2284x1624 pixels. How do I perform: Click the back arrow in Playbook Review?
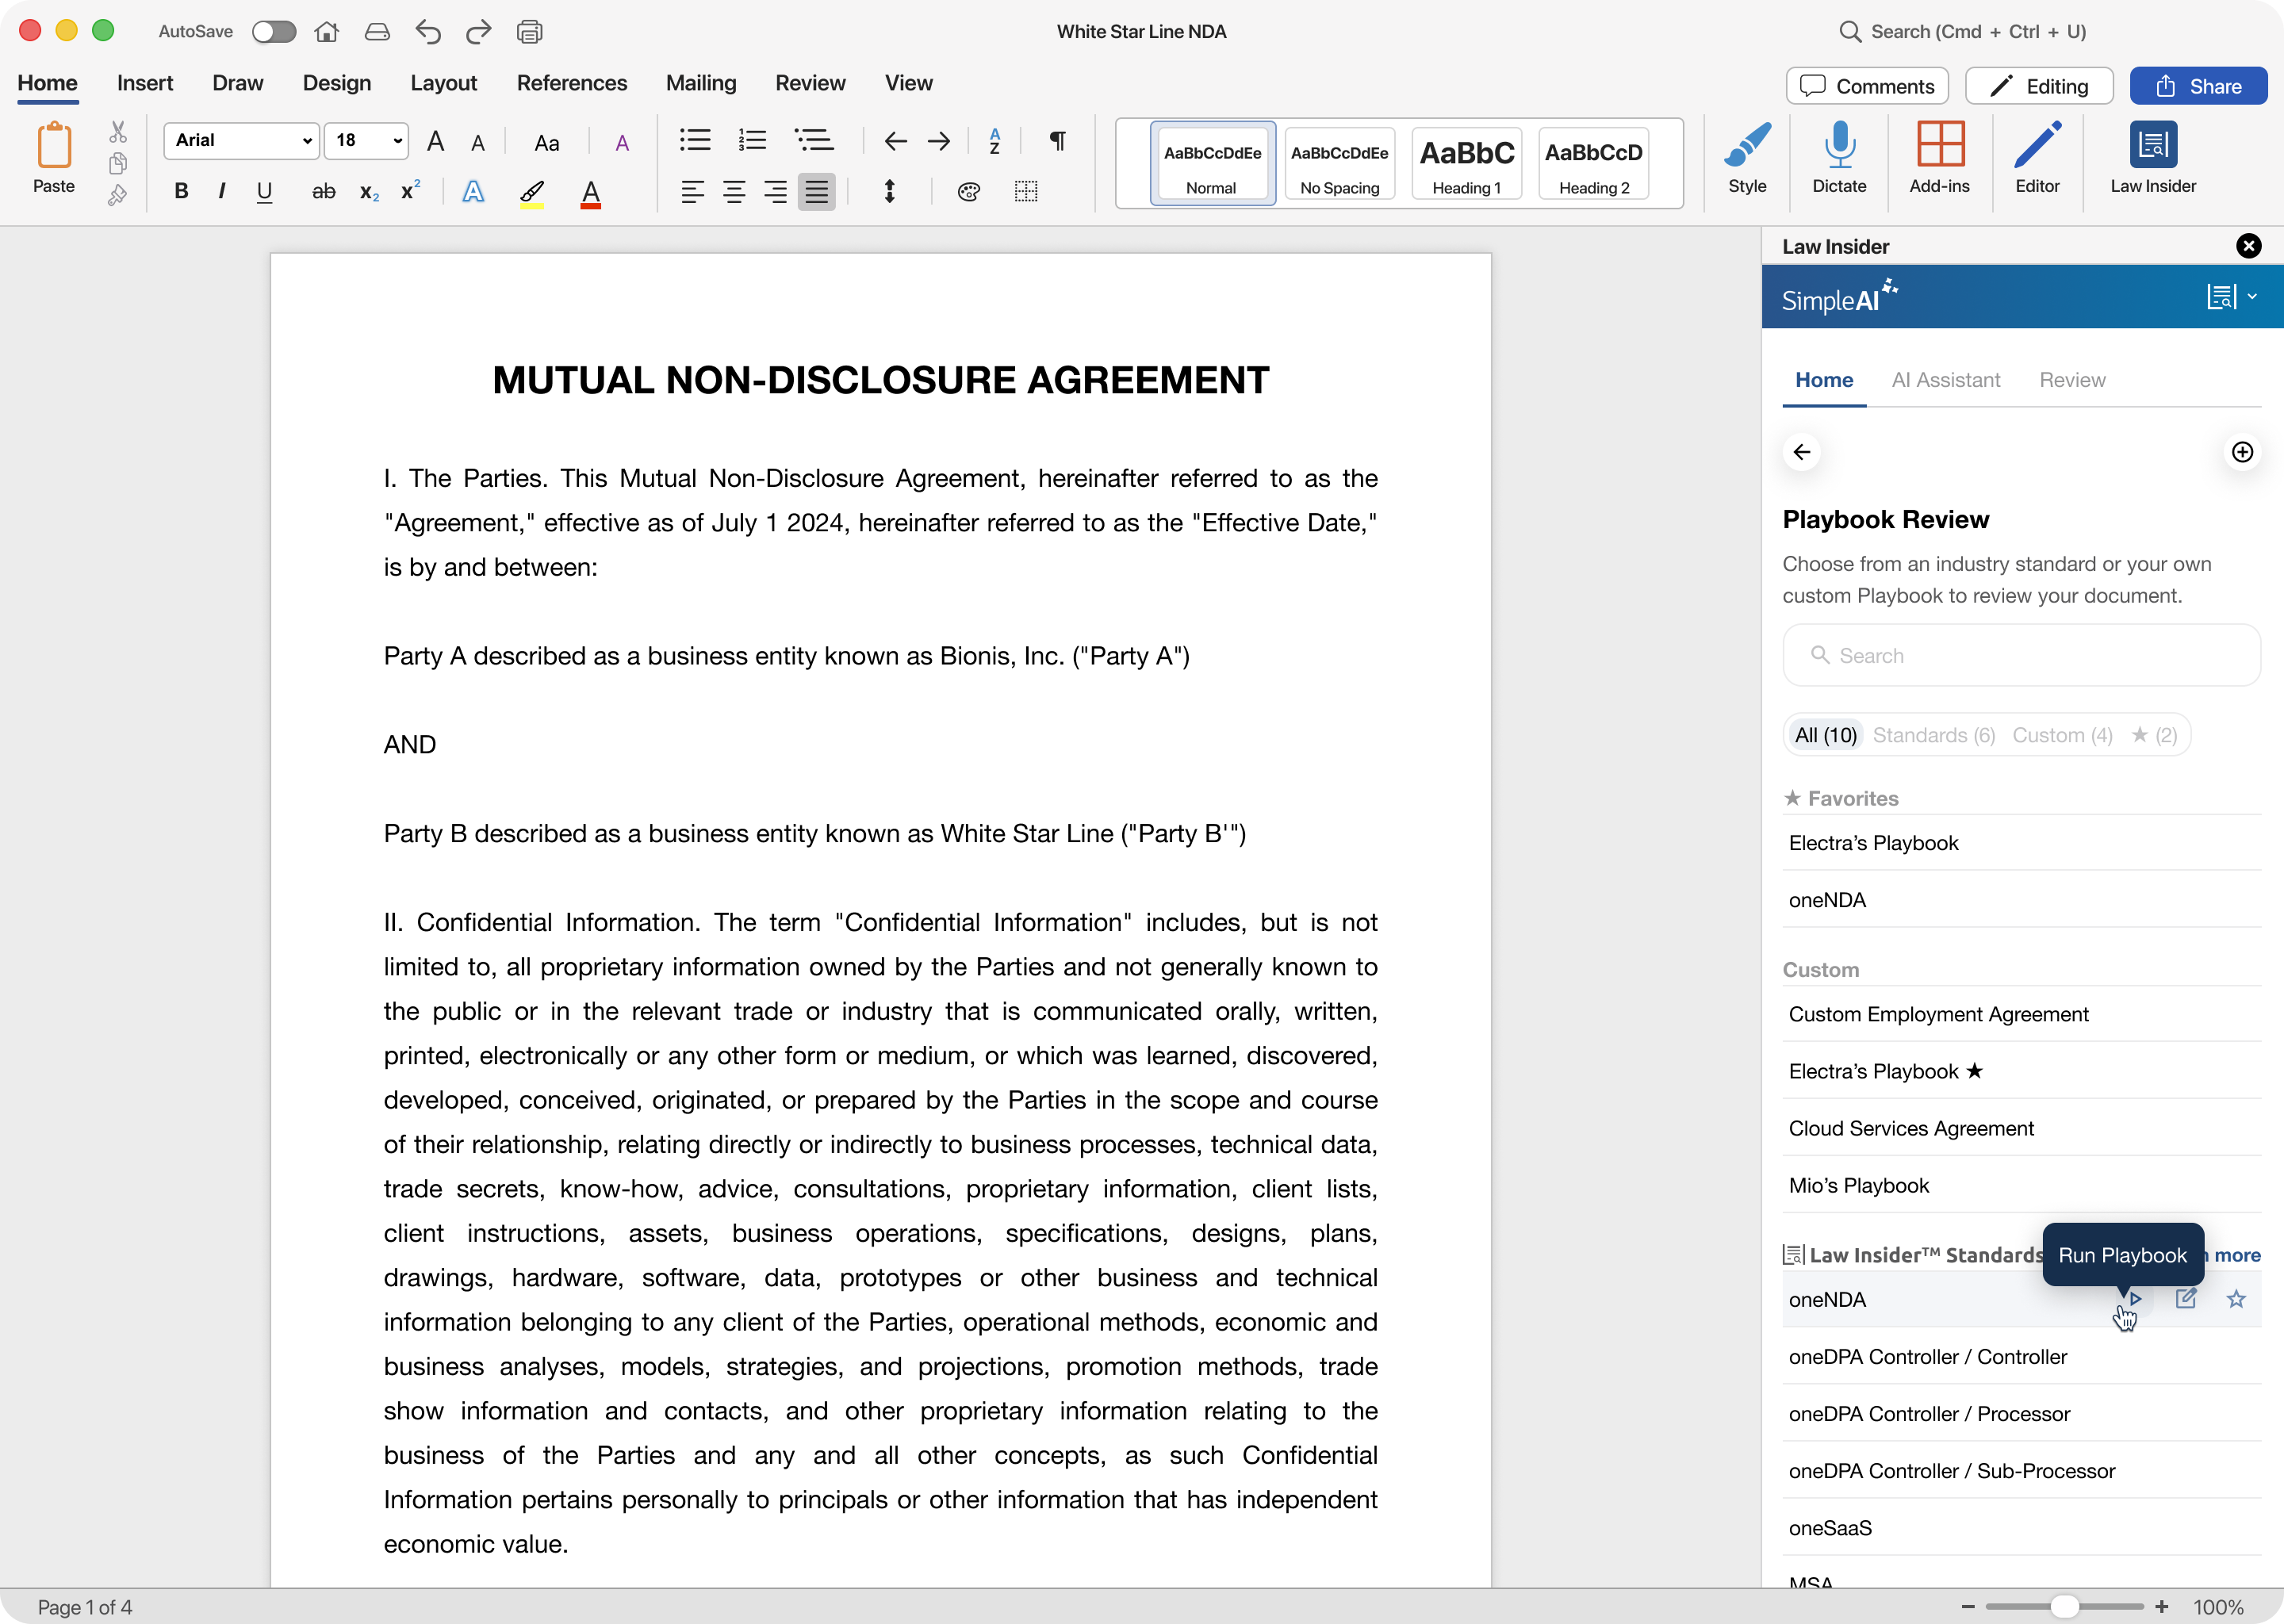[x=1802, y=452]
